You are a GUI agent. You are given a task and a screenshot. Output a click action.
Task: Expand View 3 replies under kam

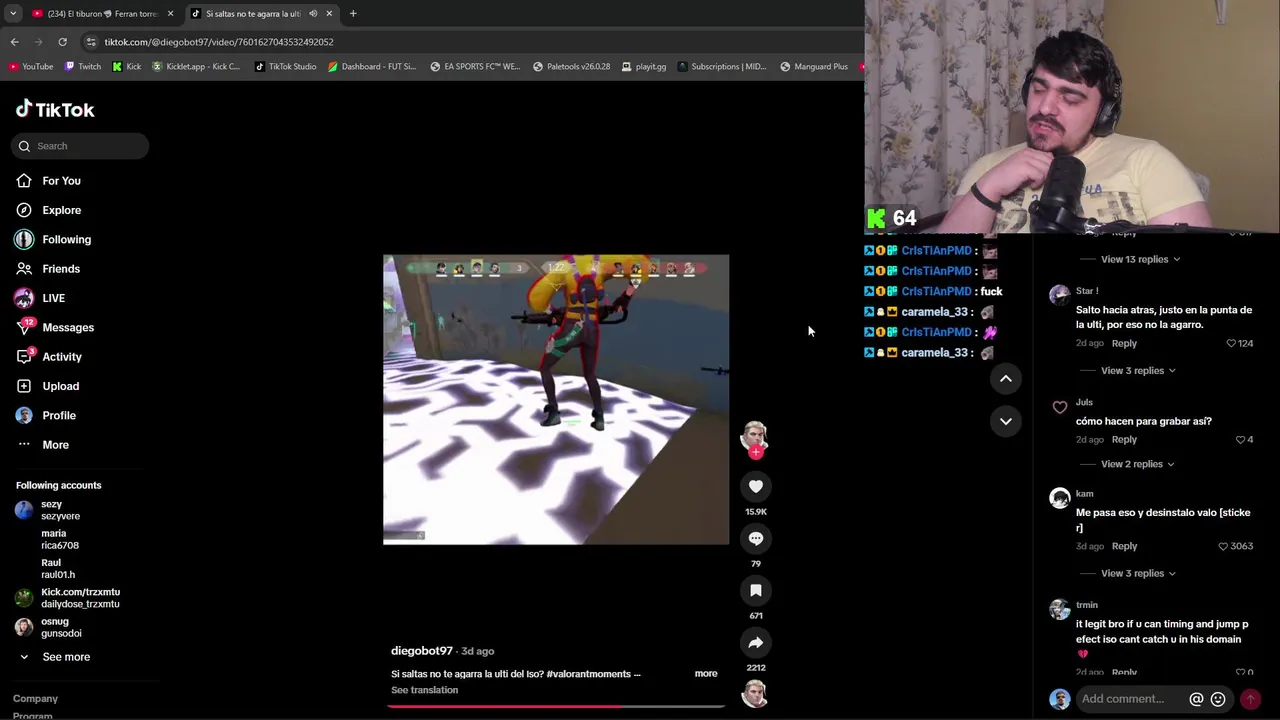[1138, 574]
